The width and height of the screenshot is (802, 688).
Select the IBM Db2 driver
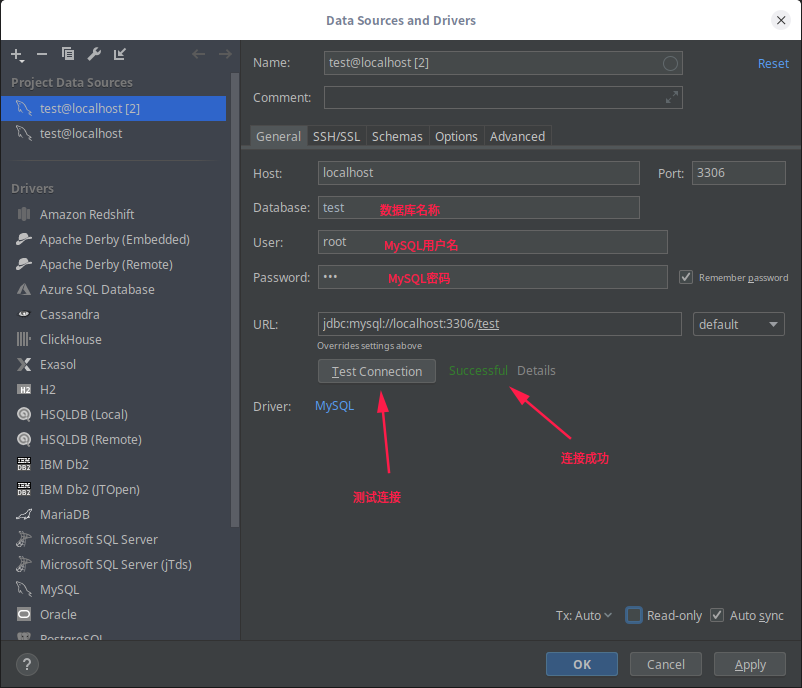point(64,465)
